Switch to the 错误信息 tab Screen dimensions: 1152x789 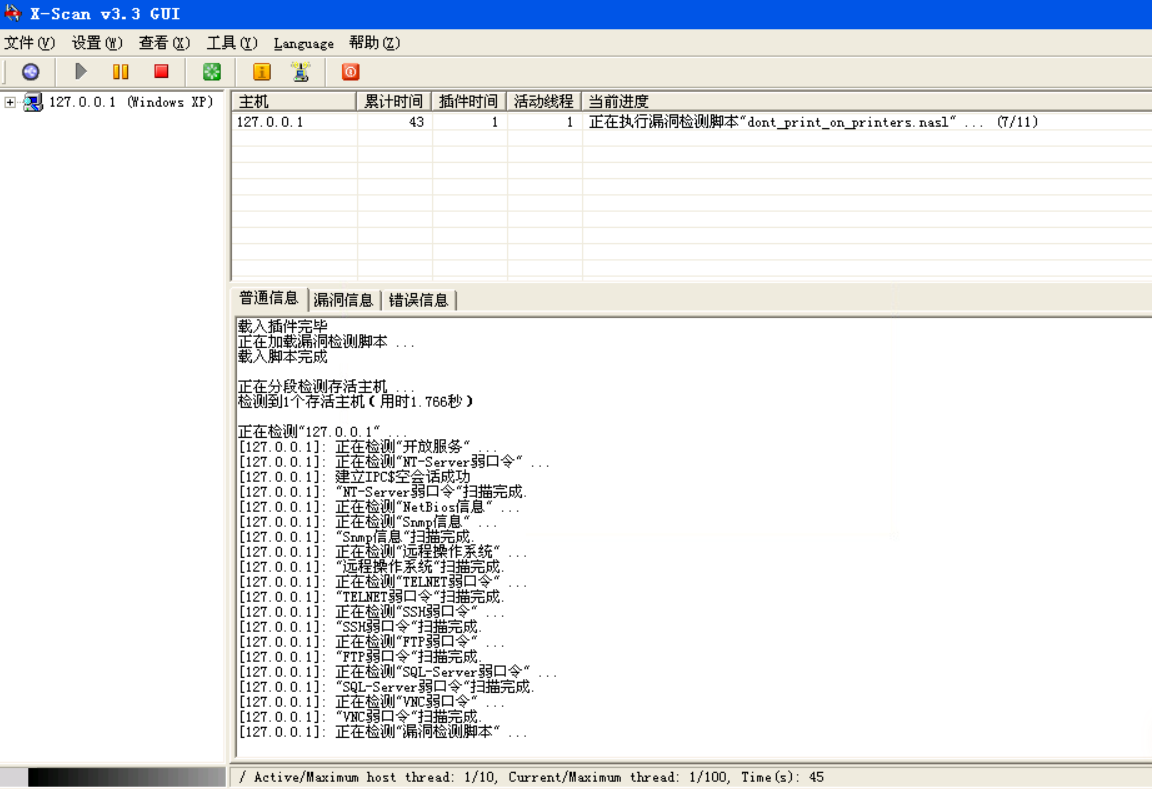(419, 300)
